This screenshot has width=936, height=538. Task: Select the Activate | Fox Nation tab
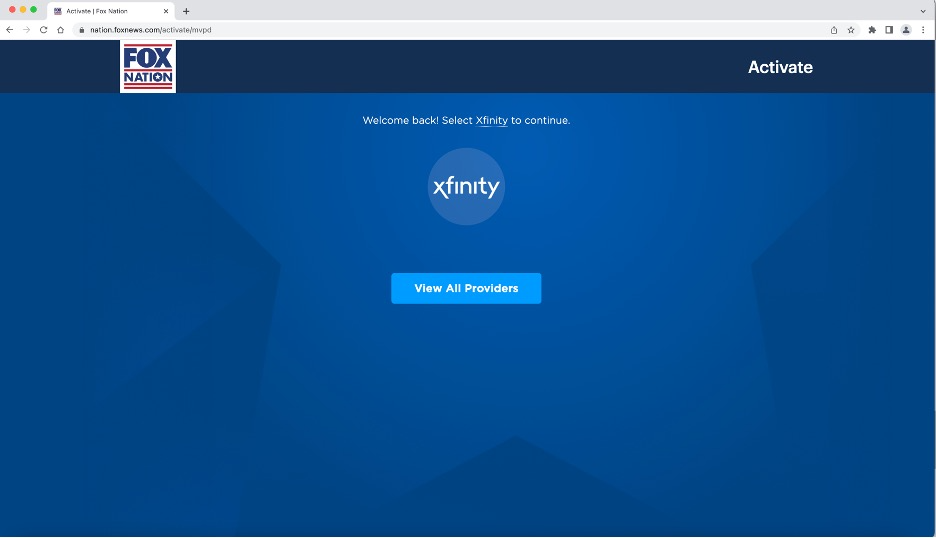[105, 11]
